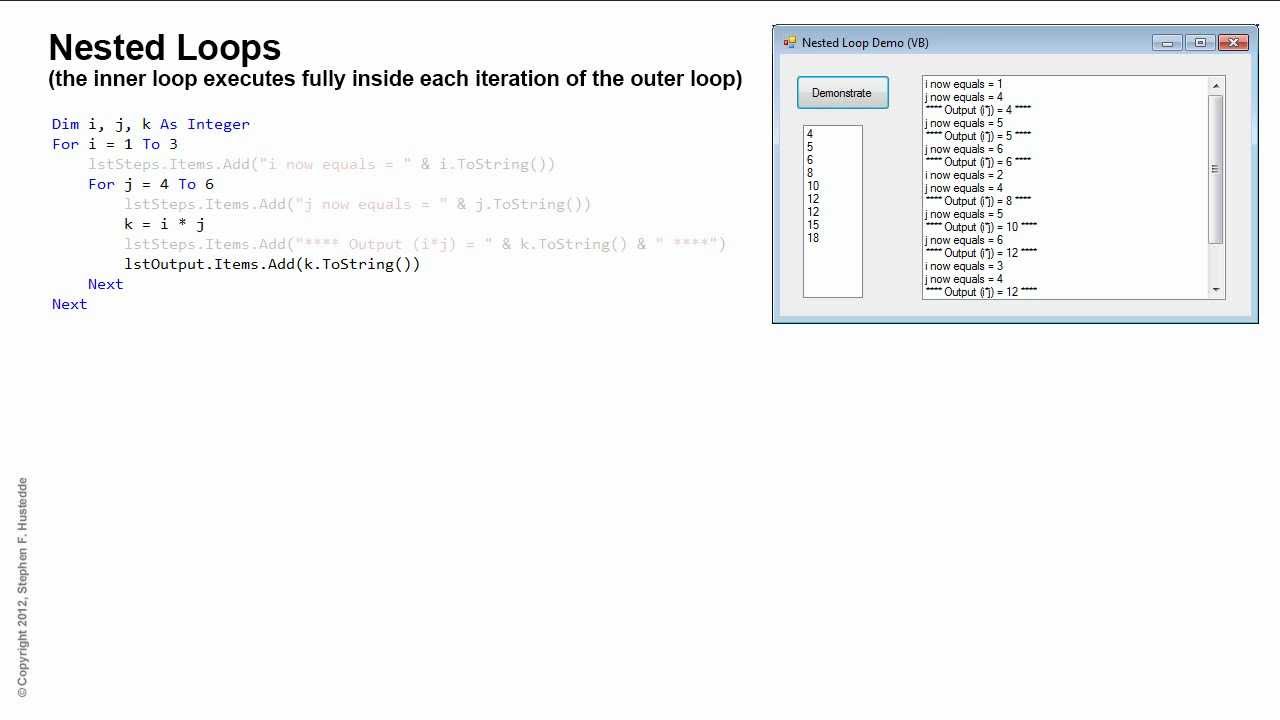Maximize the Nested Loop Demo window

1200,42
